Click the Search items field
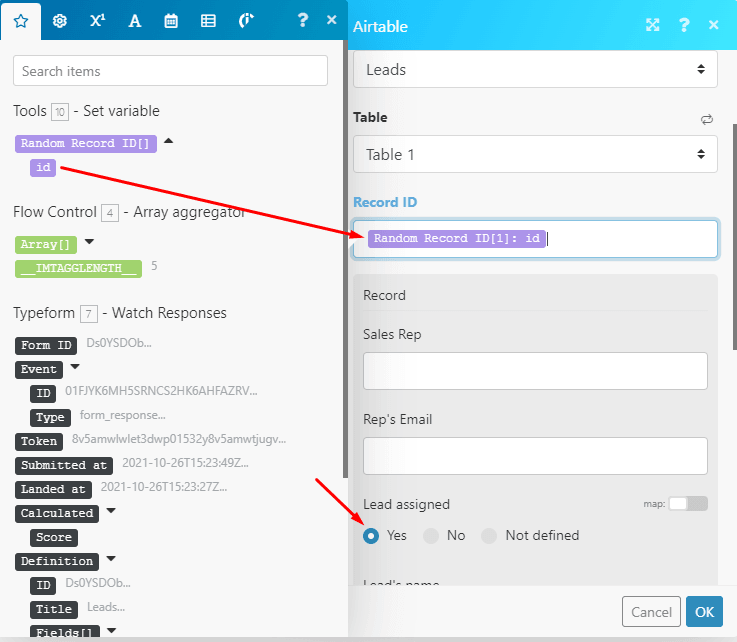This screenshot has width=737, height=642. pos(170,71)
